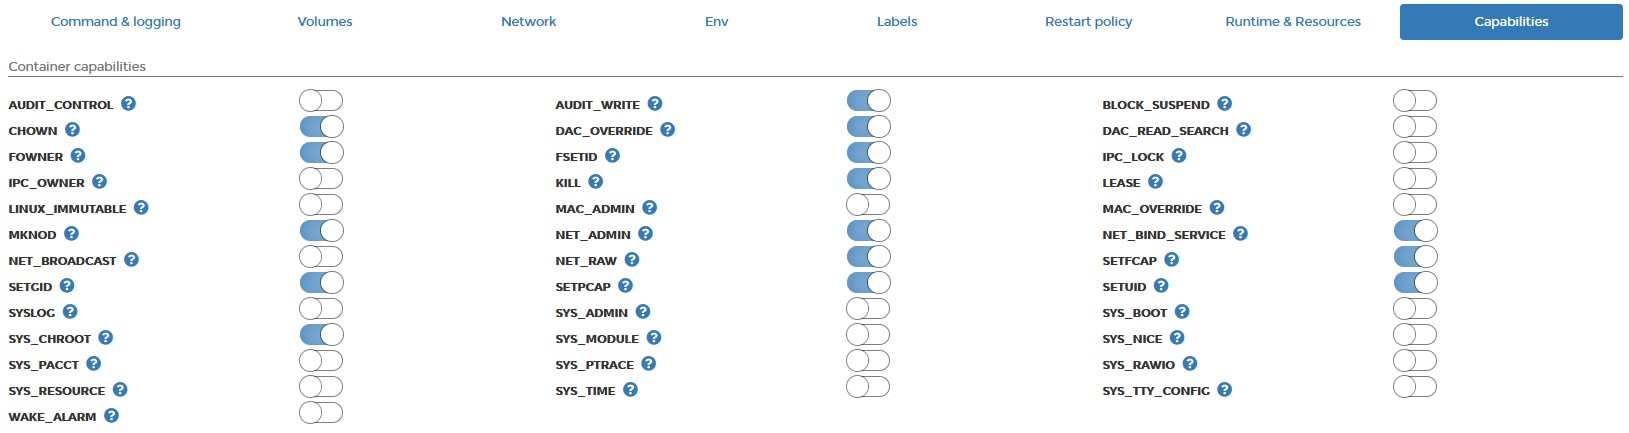The height and width of the screenshot is (433, 1629).
Task: Enable the DAC_READ_SEARCH capability switch
Action: (1415, 127)
